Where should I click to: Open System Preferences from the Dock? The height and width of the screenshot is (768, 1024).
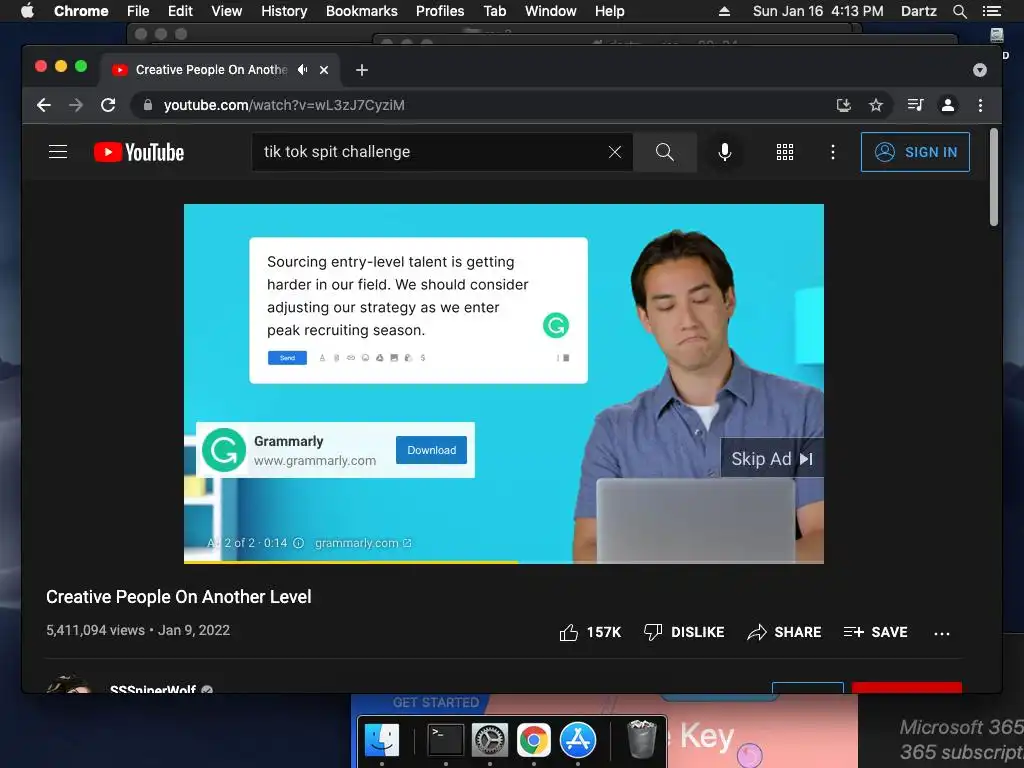coord(490,740)
